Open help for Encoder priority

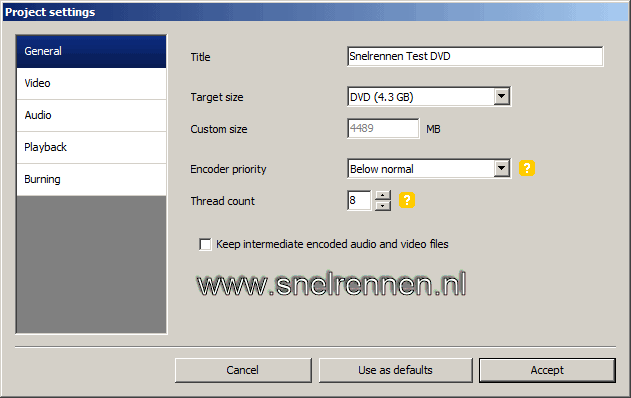[527, 168]
